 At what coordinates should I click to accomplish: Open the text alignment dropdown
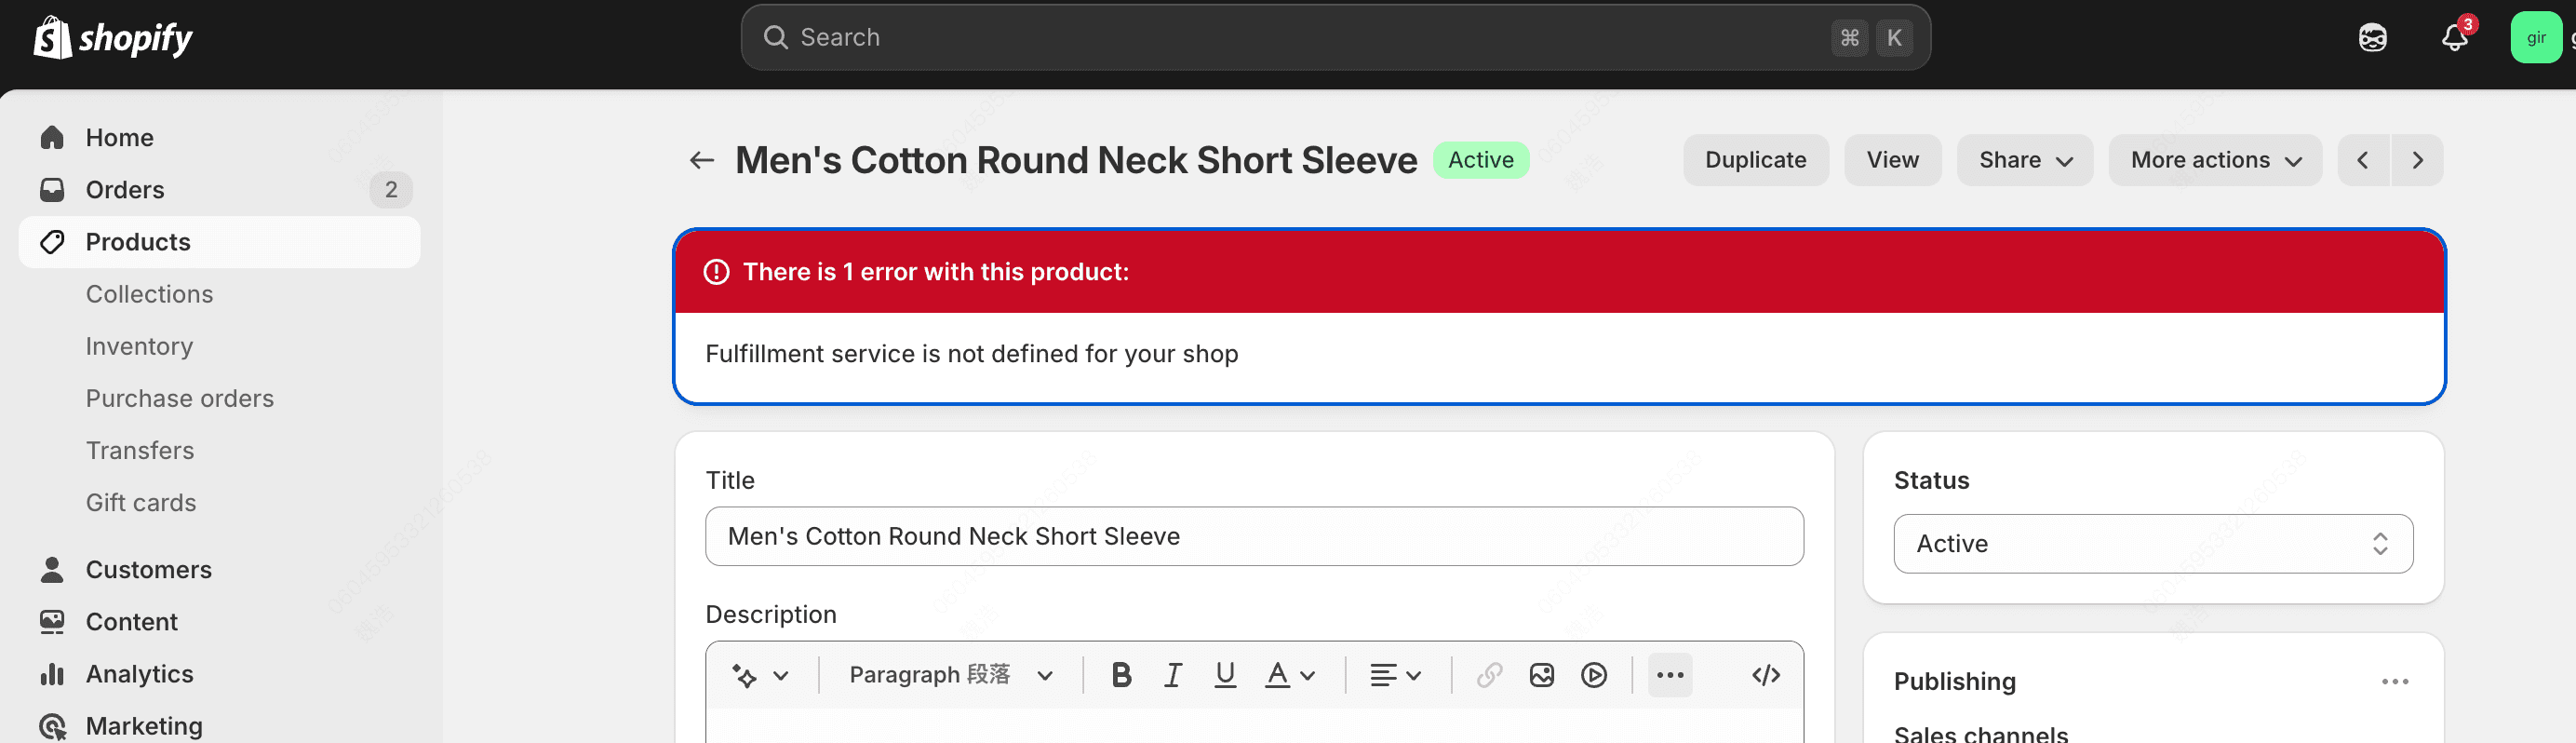click(x=1396, y=676)
